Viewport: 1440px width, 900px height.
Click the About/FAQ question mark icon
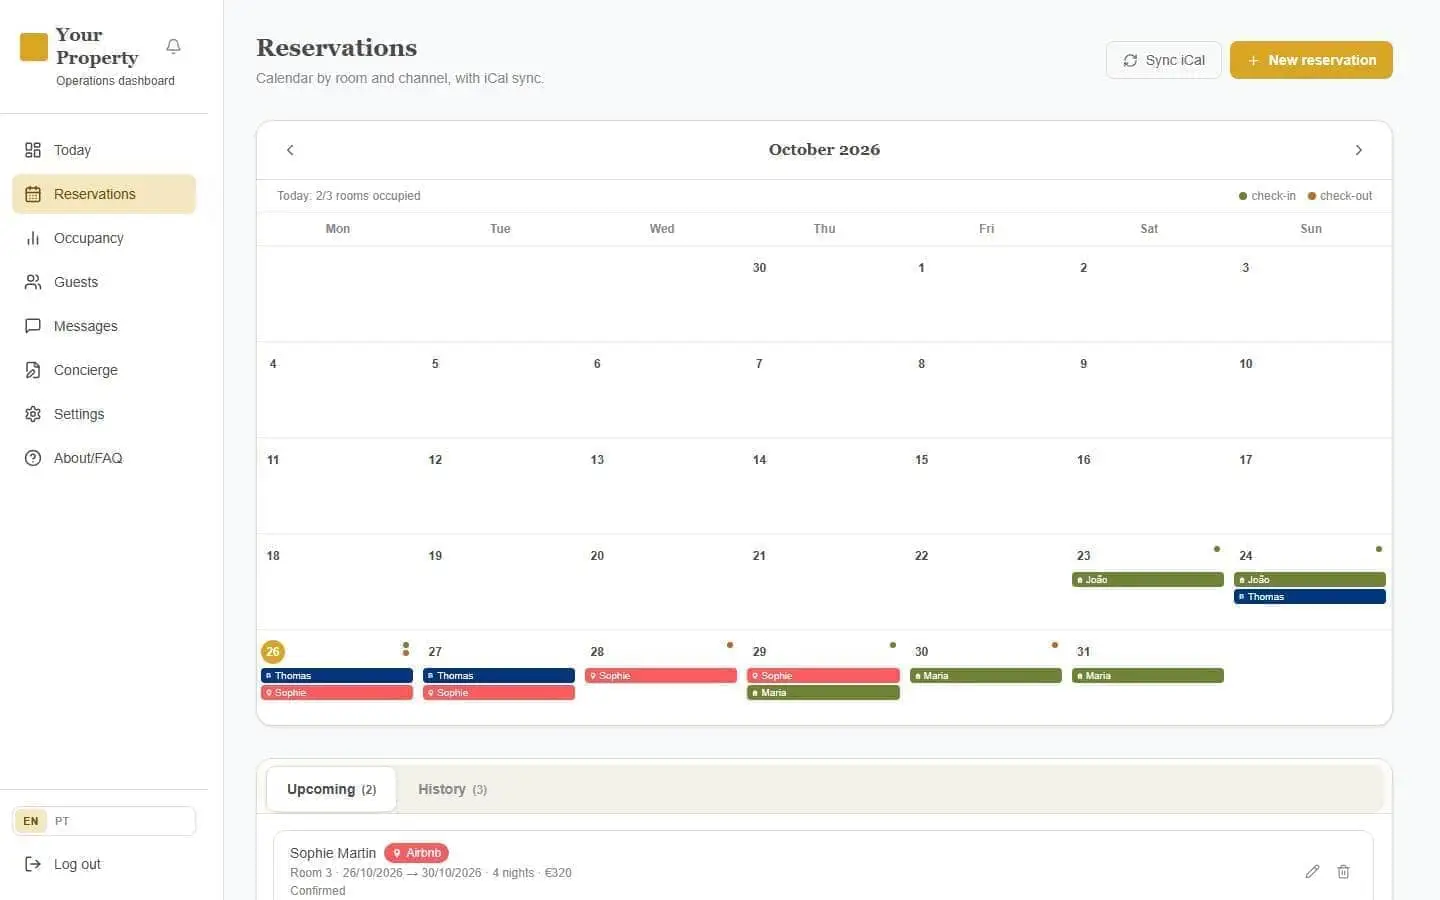(33, 458)
